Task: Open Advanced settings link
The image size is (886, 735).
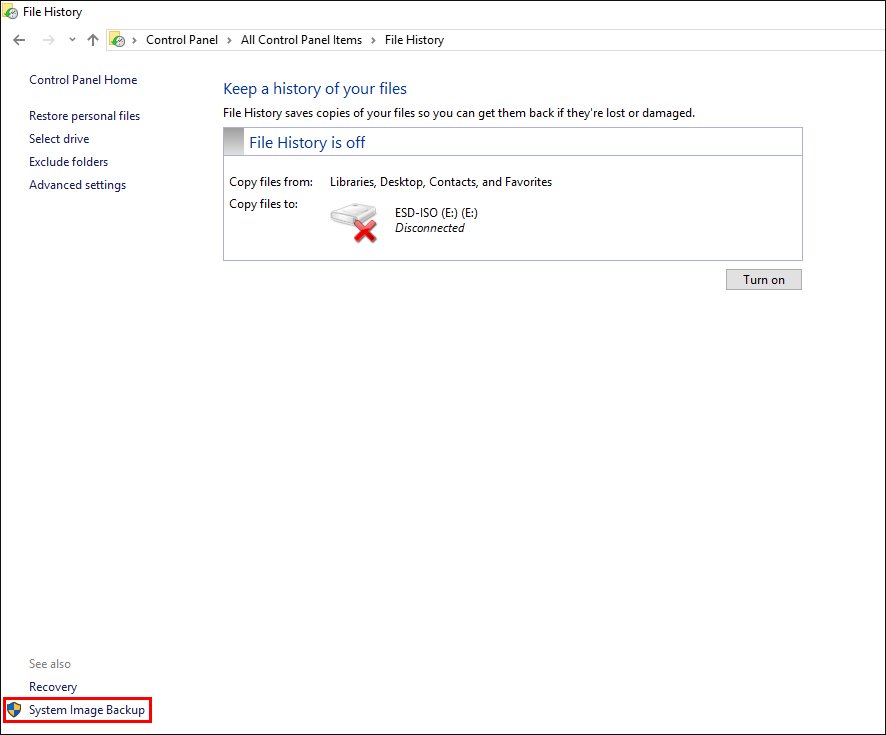Action: point(77,185)
